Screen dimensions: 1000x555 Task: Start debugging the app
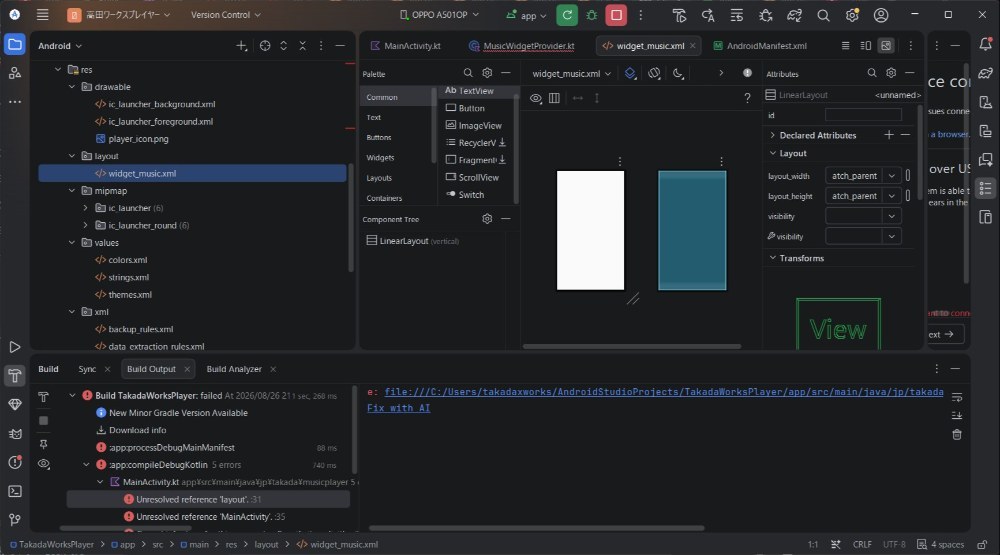click(x=591, y=15)
